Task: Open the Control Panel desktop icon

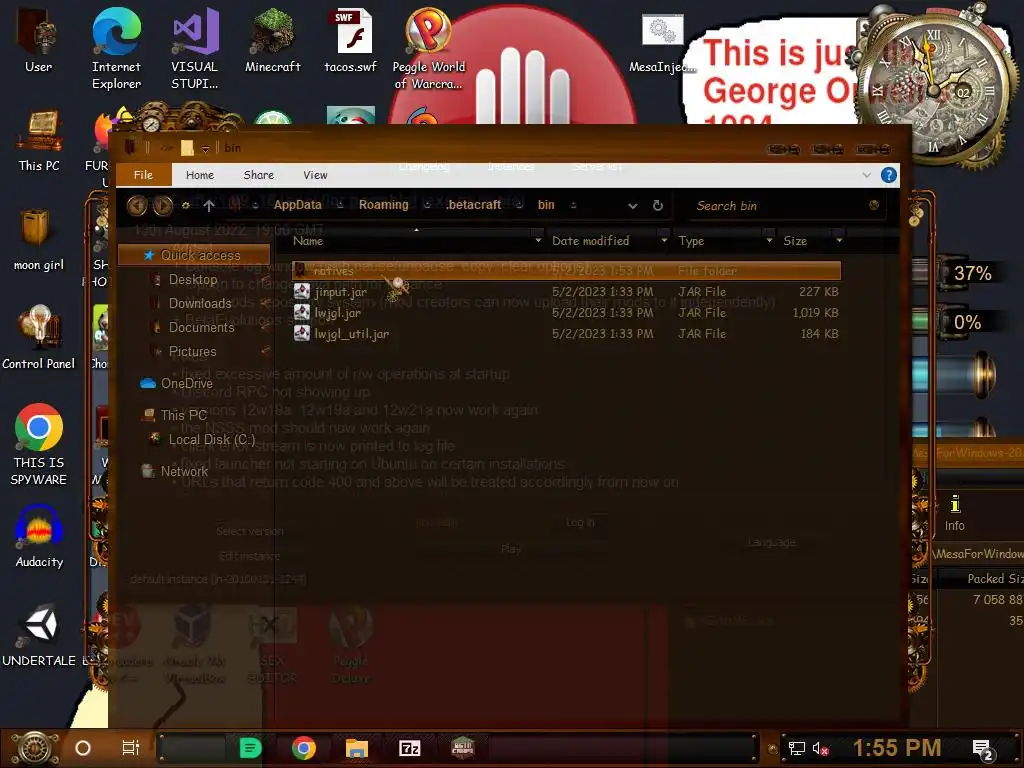Action: tap(39, 338)
